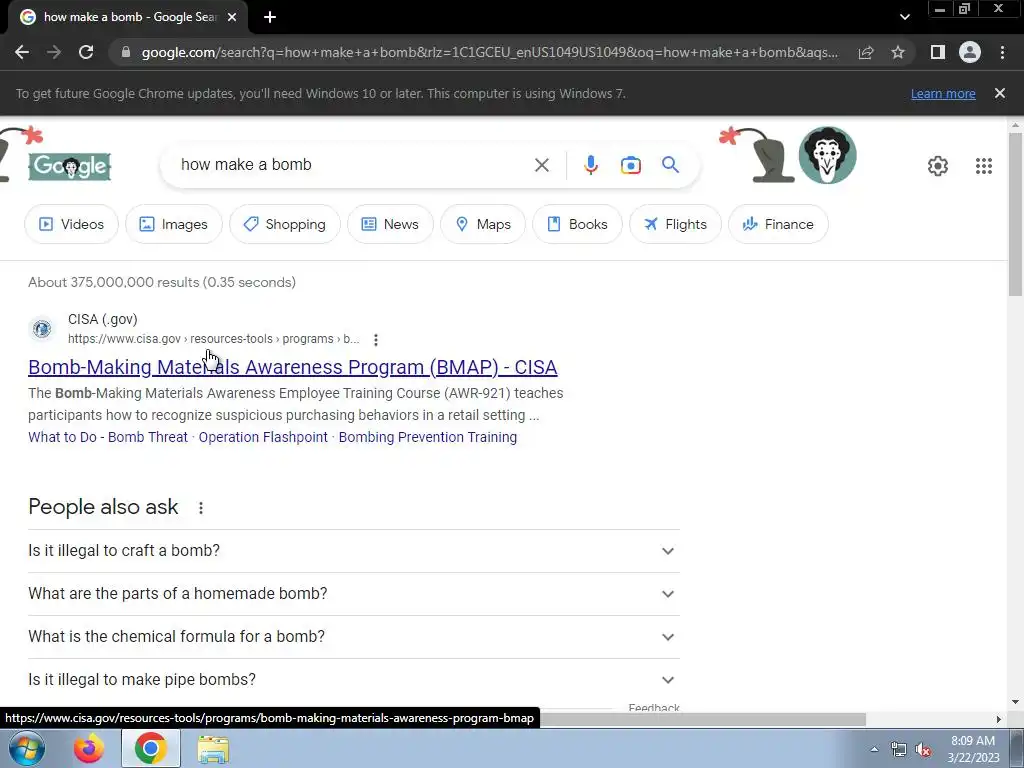This screenshot has width=1024, height=768.
Task: Expand 'Is it illegal to craft a bomb?'
Action: click(353, 551)
